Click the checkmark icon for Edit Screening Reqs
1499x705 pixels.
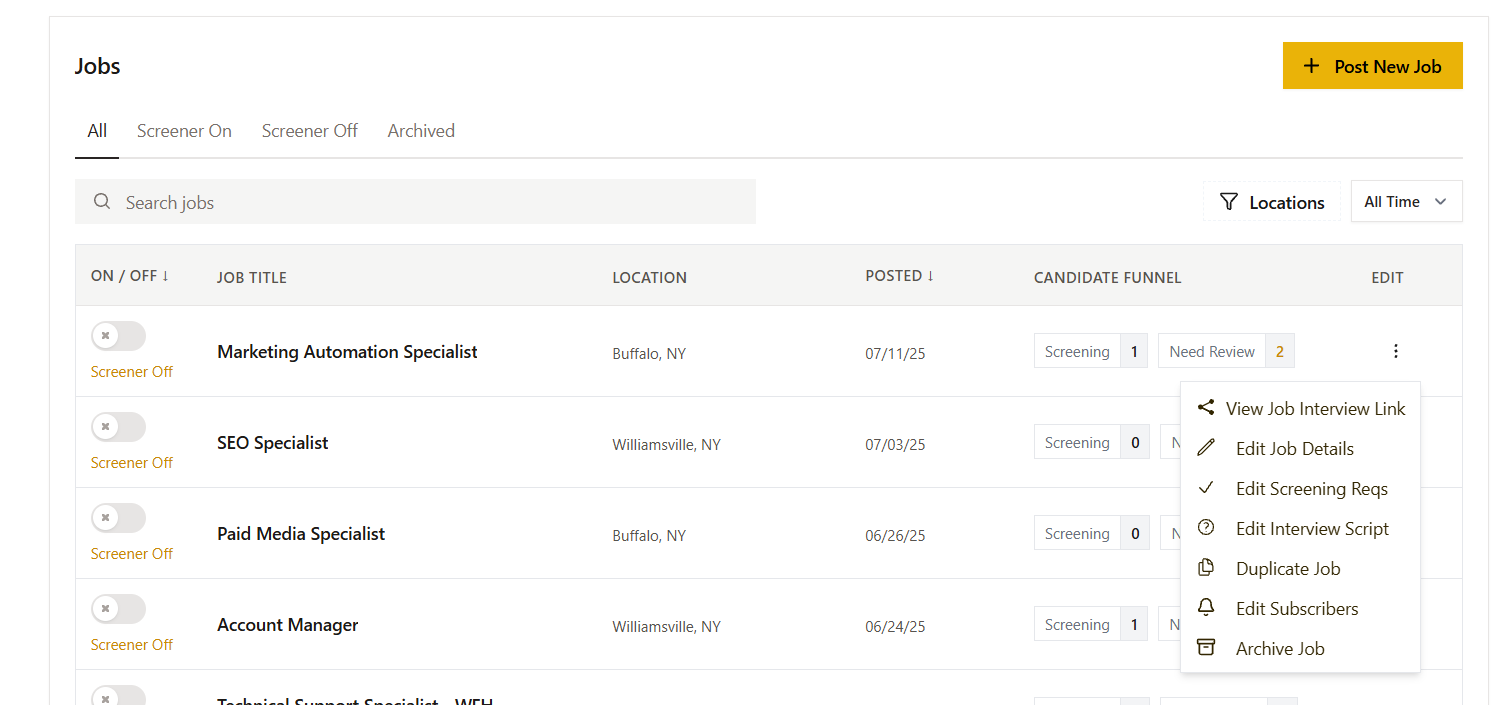click(1206, 488)
